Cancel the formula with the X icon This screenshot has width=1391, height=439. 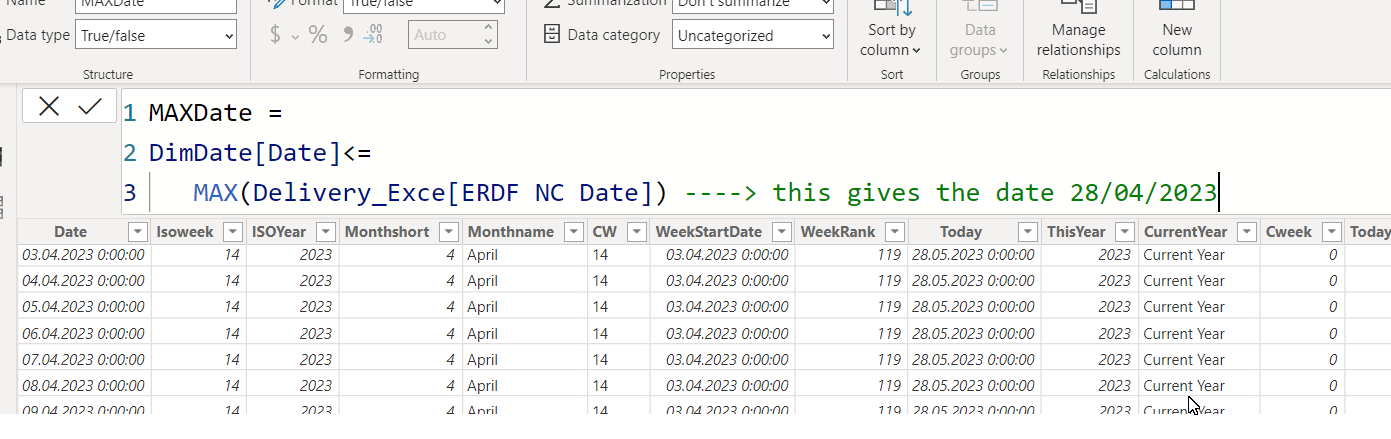[48, 107]
